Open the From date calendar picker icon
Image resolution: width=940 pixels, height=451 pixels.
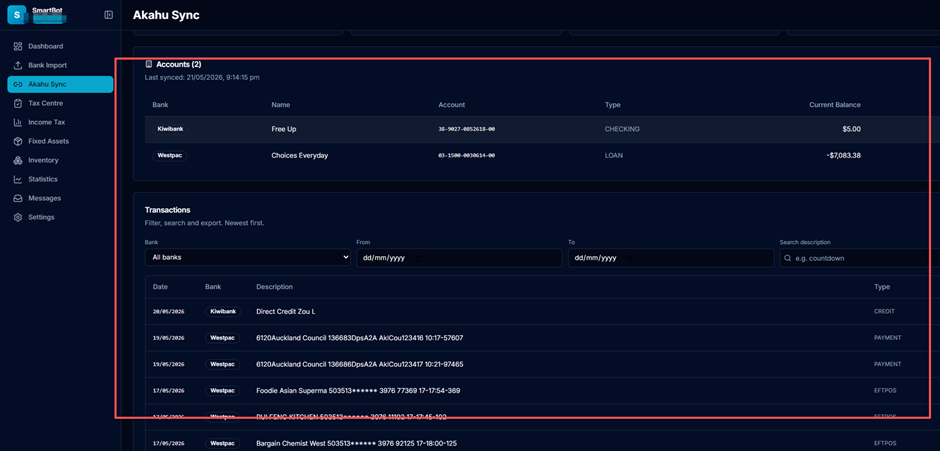(x=418, y=258)
